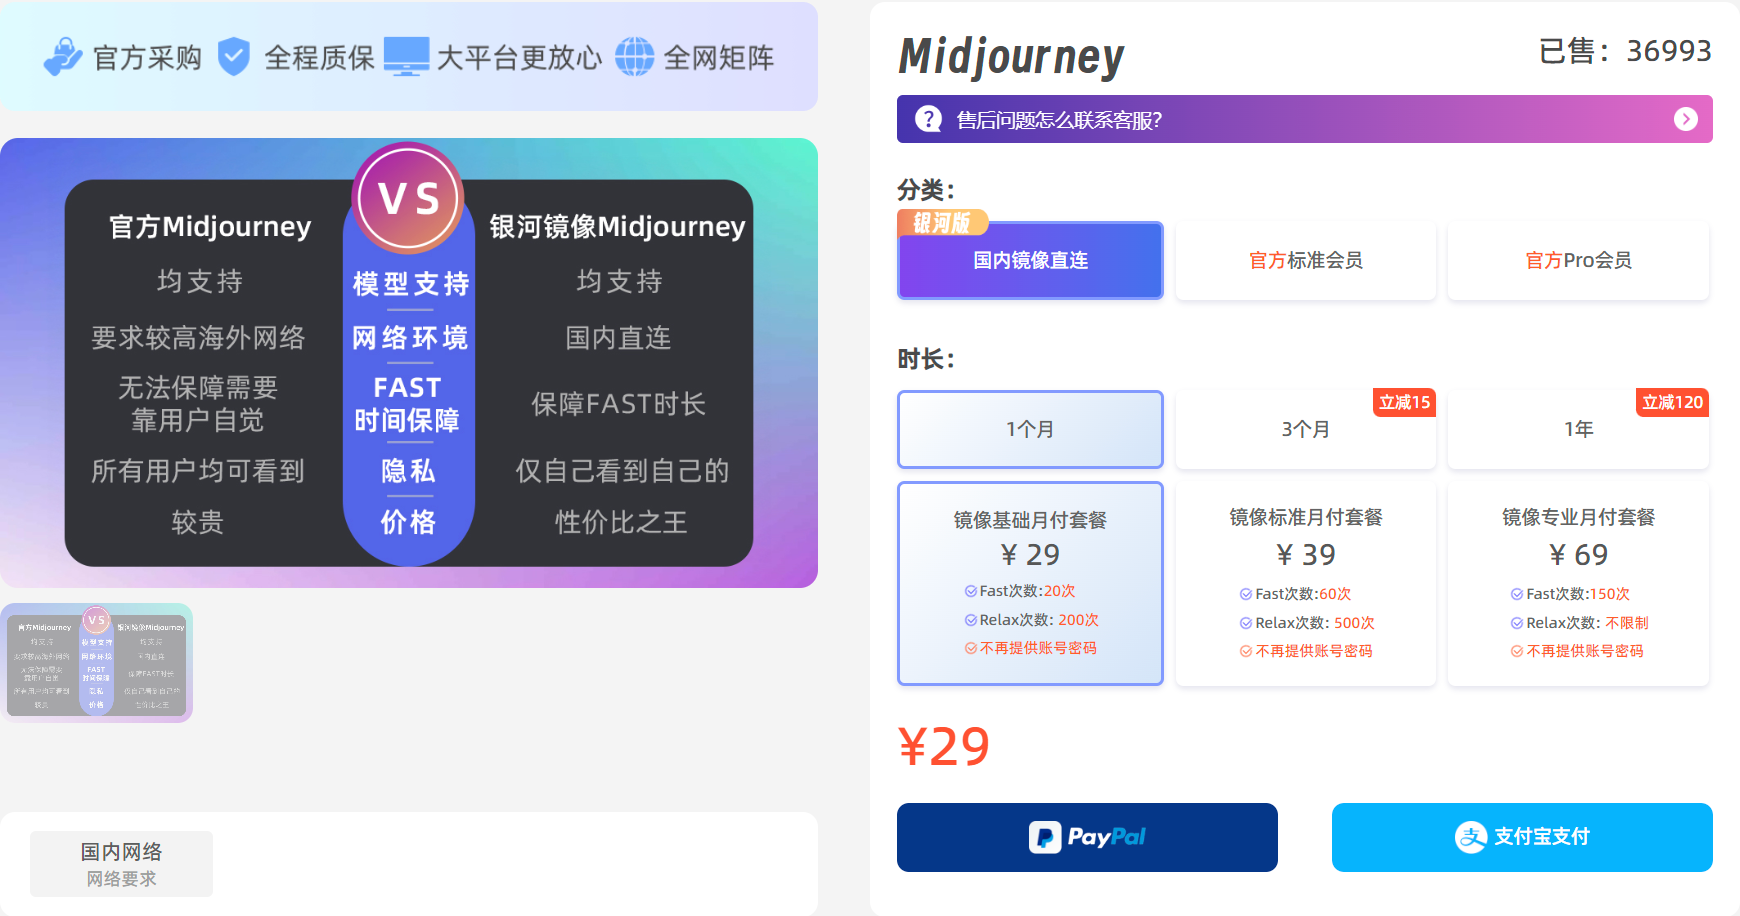Click the question mark icon on the support banner
The image size is (1740, 916).
(x=928, y=119)
